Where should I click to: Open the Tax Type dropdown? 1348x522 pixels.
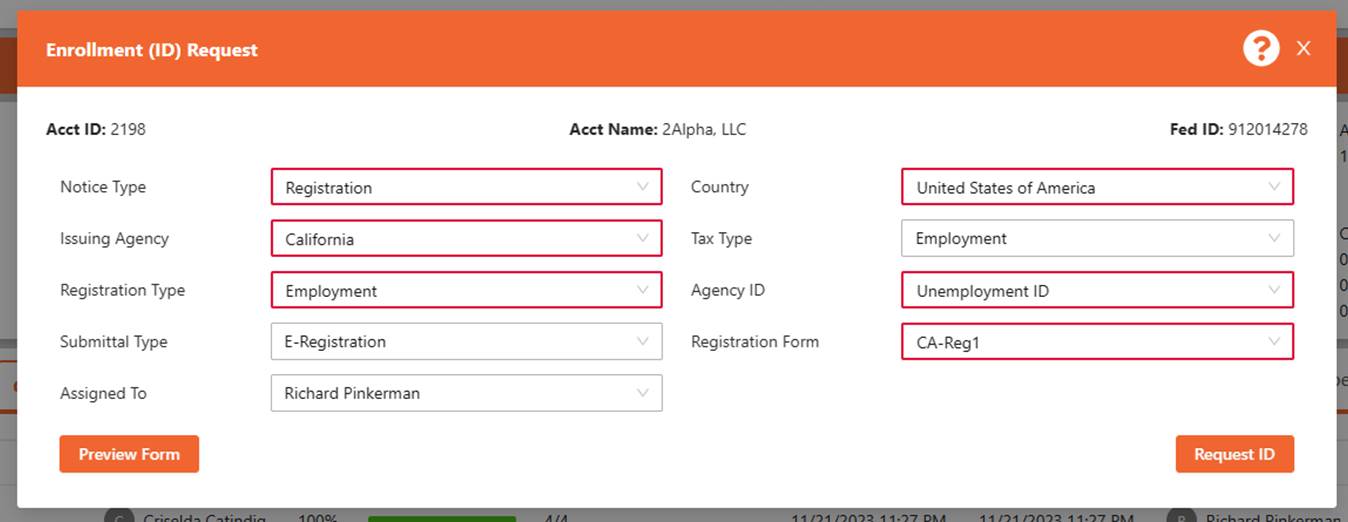[x=1097, y=239]
